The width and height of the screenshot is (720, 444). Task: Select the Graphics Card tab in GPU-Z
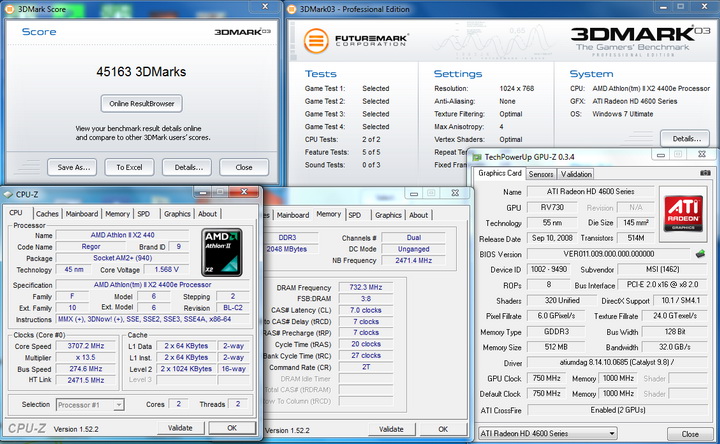point(500,173)
